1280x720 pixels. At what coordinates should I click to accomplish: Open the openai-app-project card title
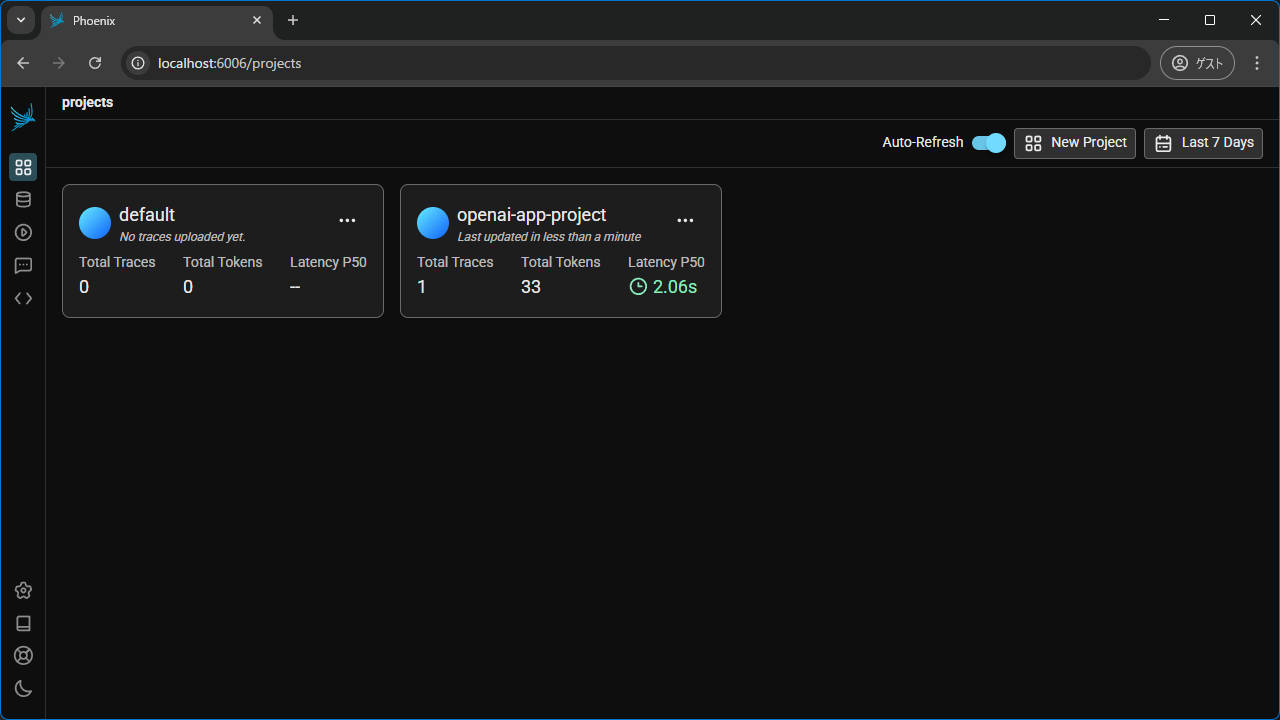(532, 215)
